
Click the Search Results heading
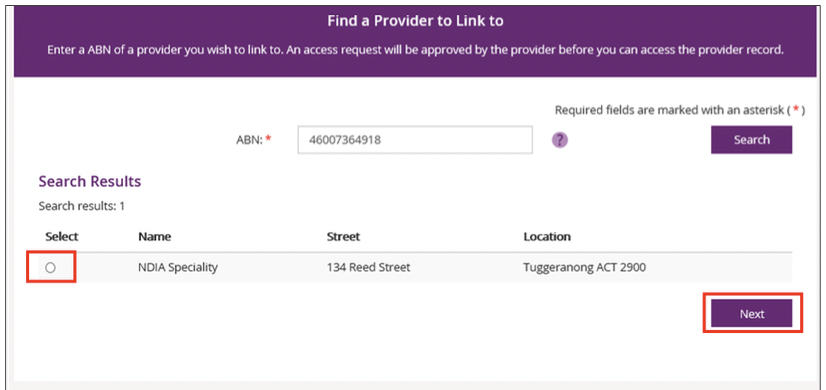pos(90,181)
